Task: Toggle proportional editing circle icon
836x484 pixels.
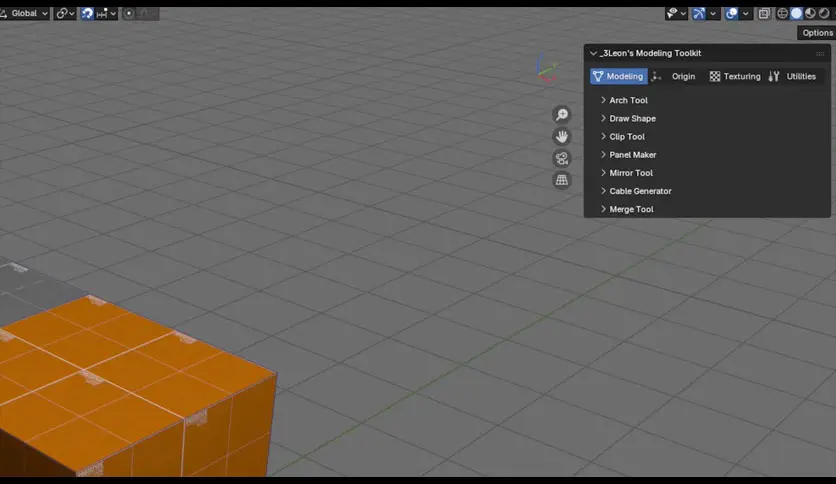Action: (128, 13)
